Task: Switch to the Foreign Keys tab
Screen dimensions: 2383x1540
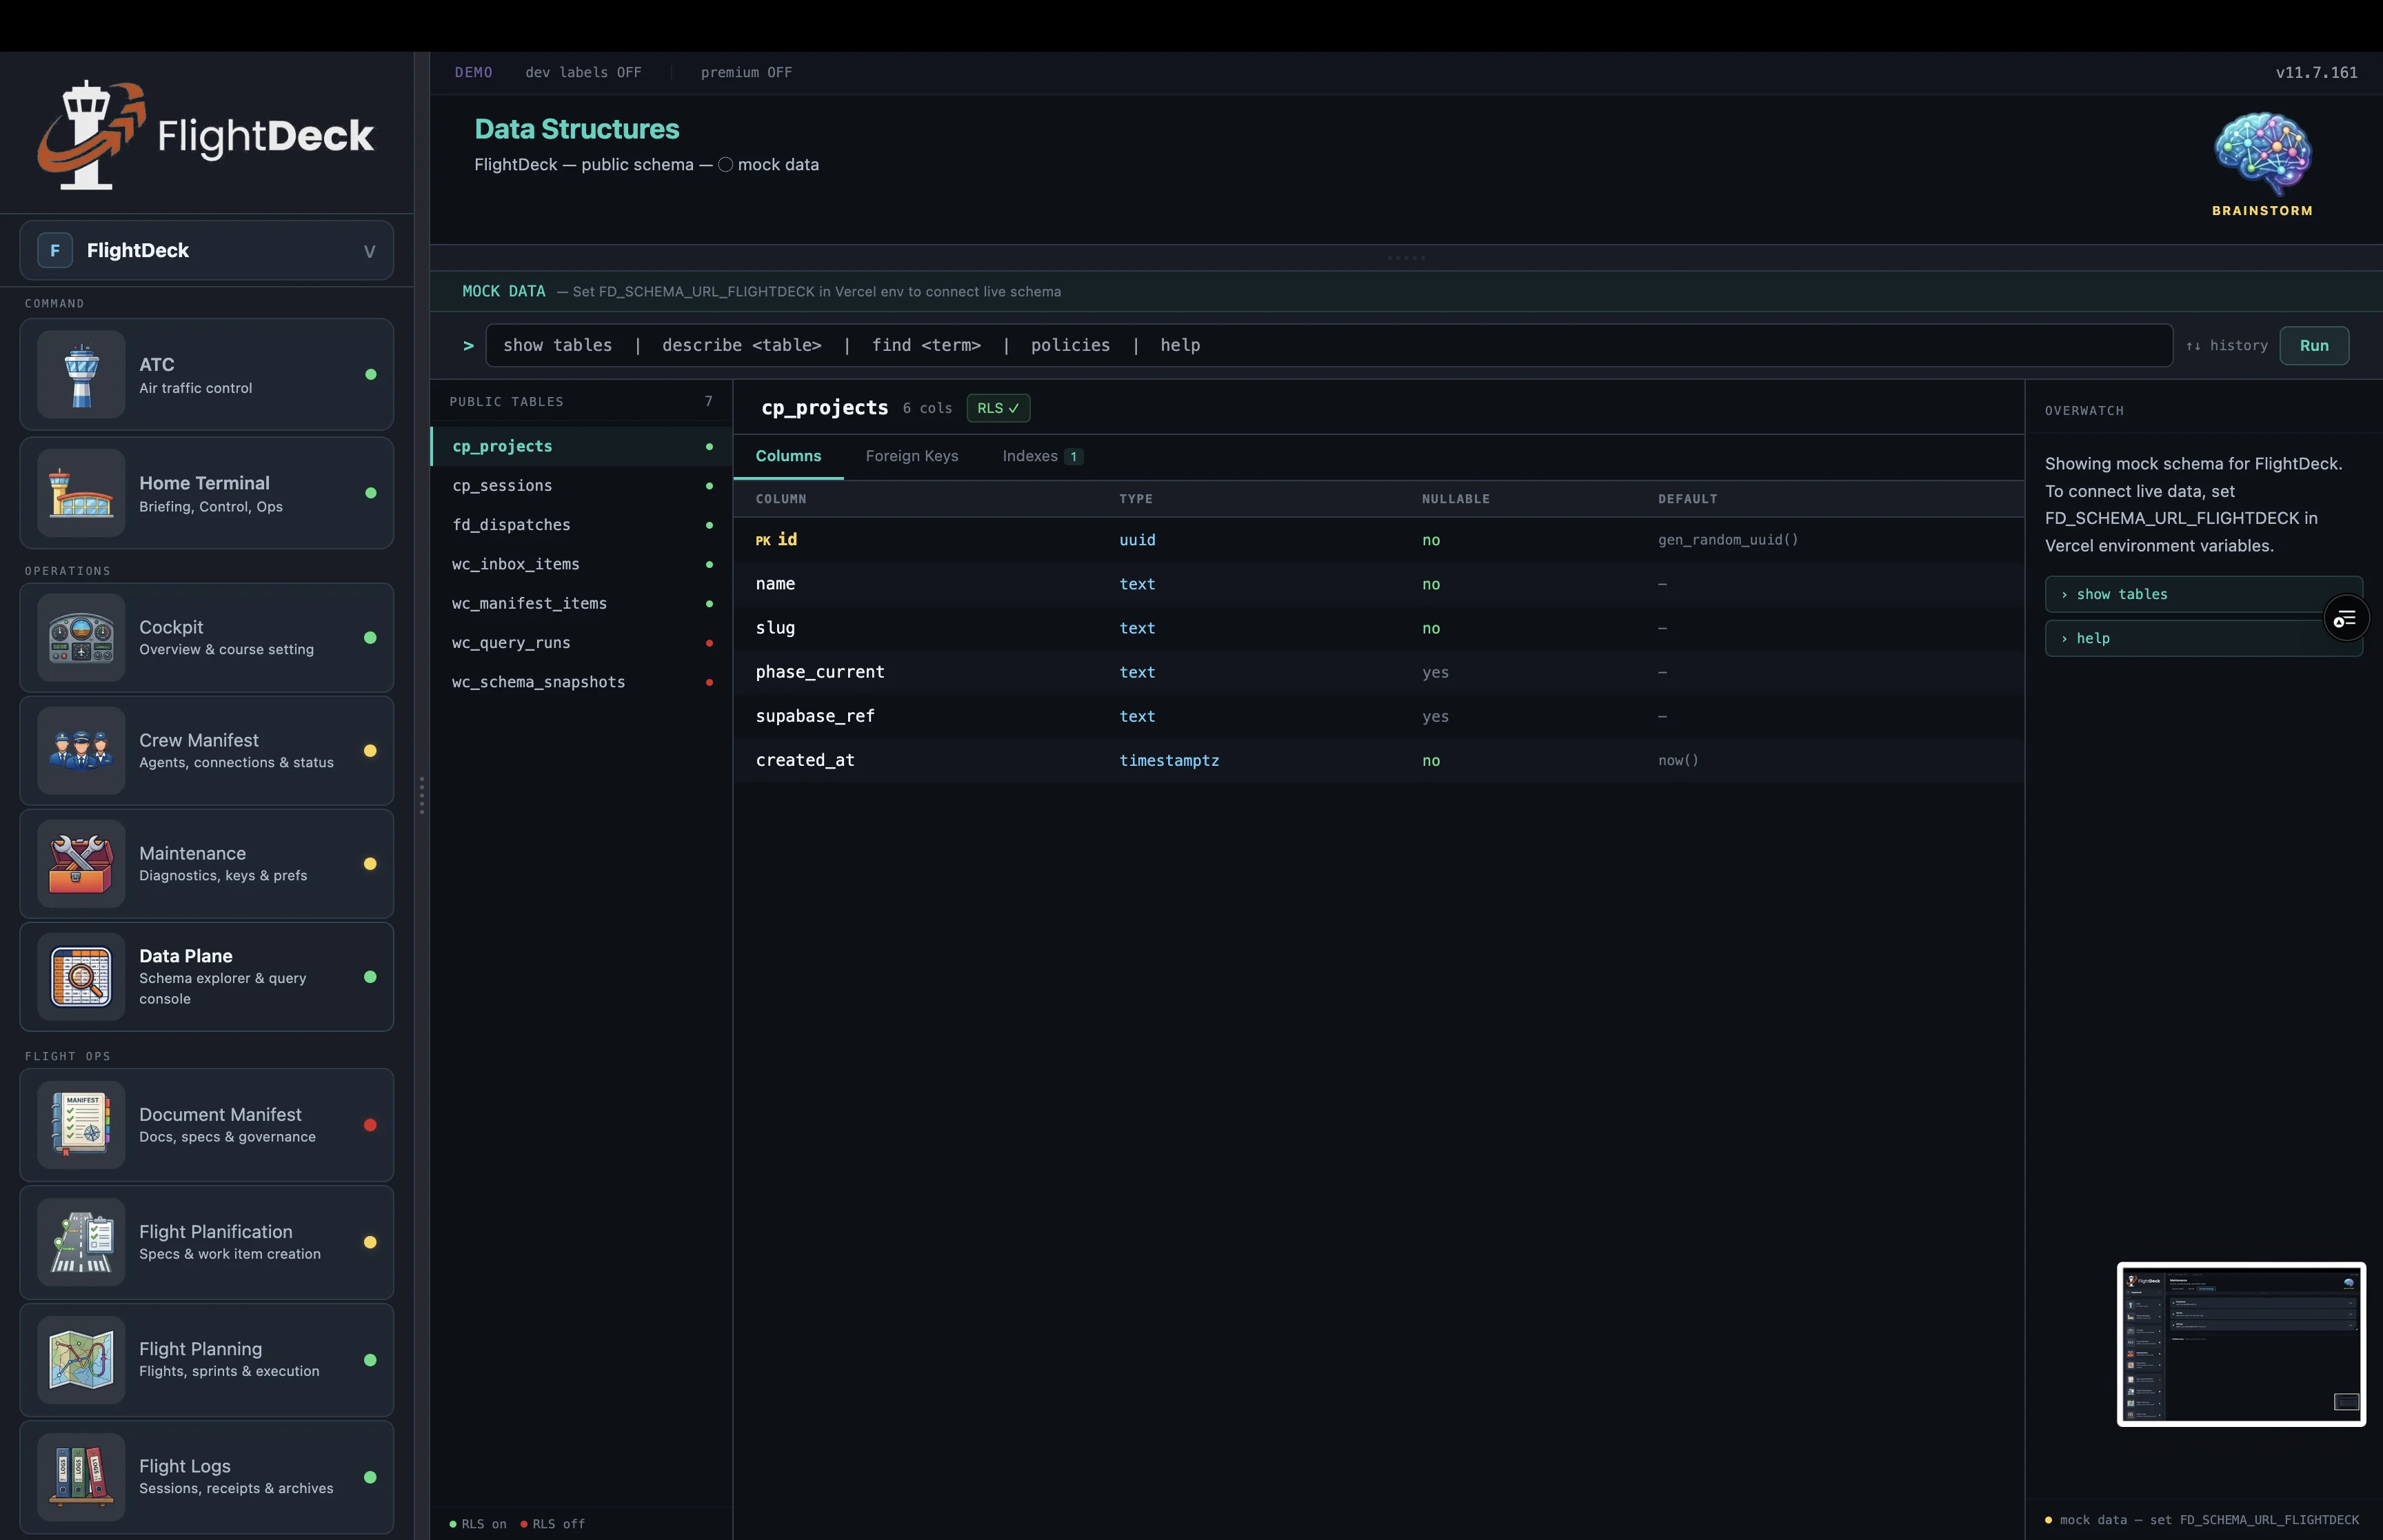Action: (x=911, y=456)
